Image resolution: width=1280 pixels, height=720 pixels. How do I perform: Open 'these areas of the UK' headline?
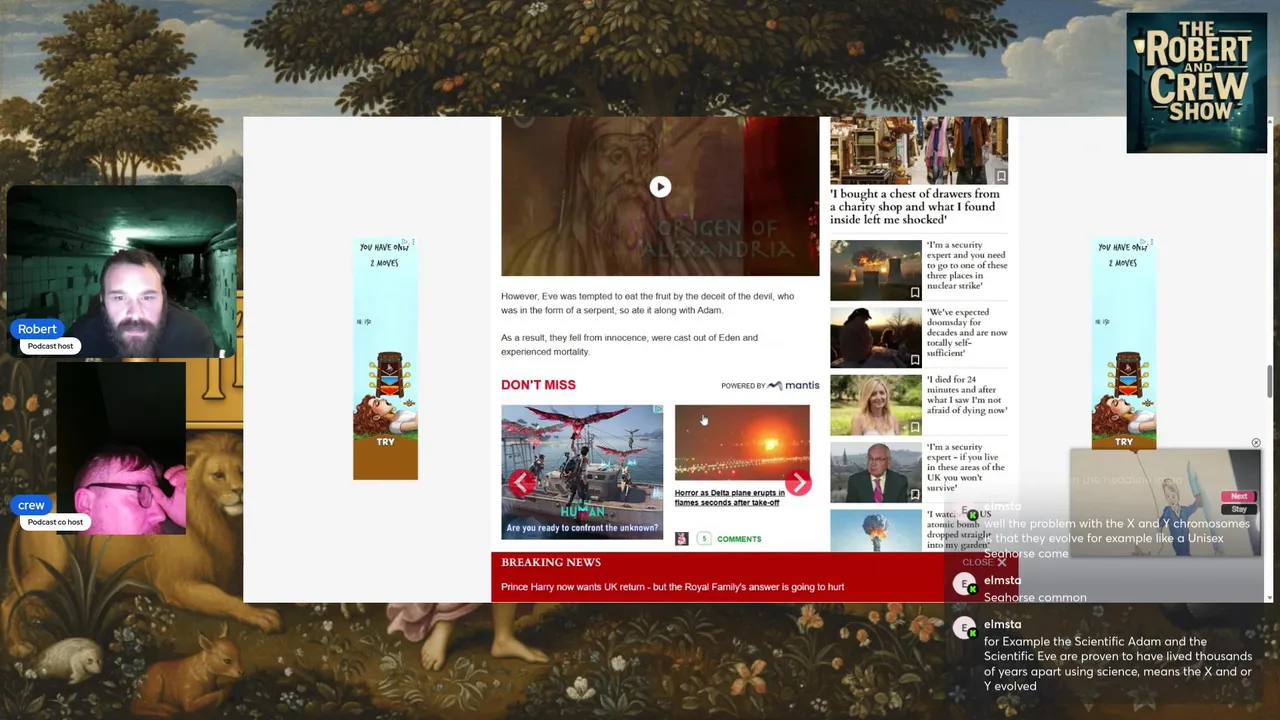(965, 467)
